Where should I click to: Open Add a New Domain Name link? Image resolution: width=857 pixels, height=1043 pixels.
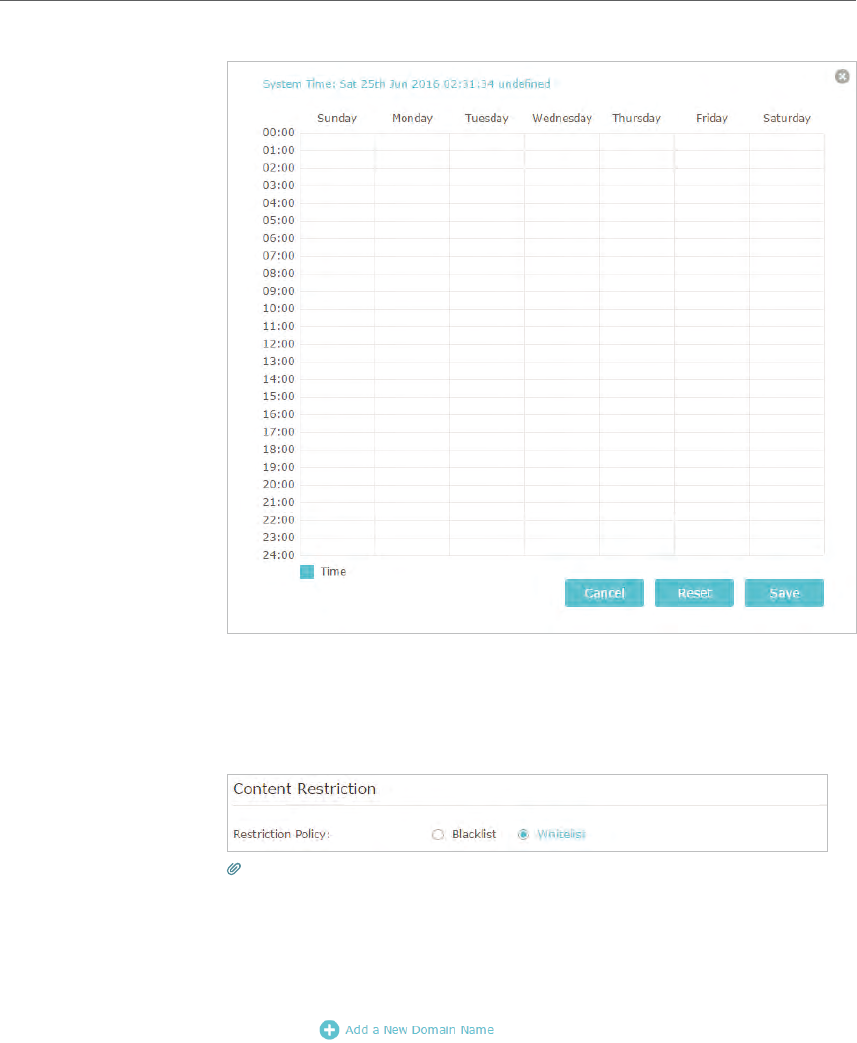419,1030
